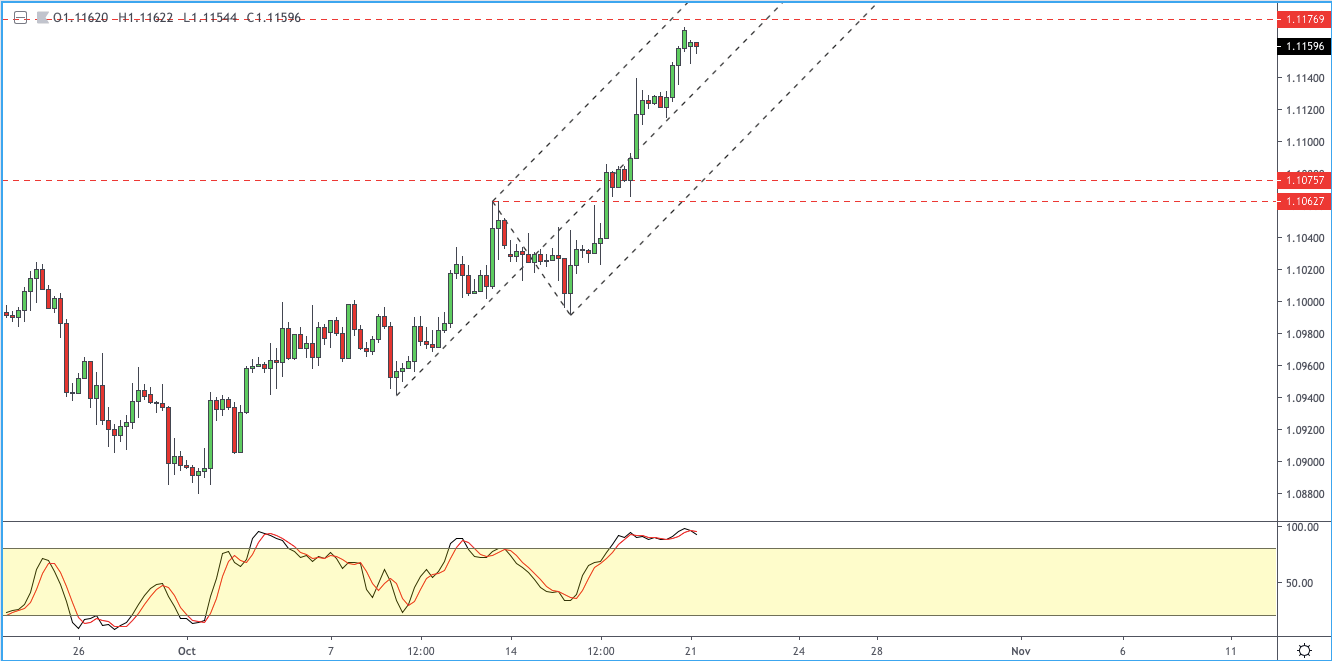Click the 1.11200 price axis label
This screenshot has height=661, width=1332.
pos(1306,110)
